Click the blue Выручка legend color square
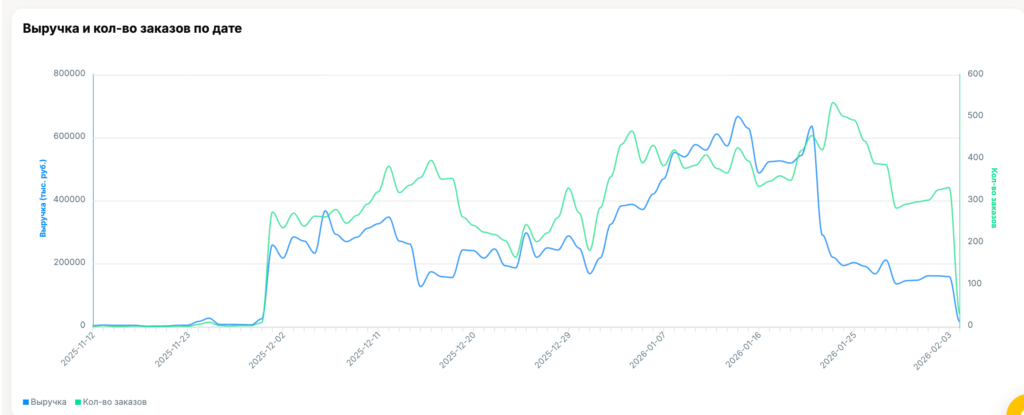1024x415 pixels. (x=26, y=402)
